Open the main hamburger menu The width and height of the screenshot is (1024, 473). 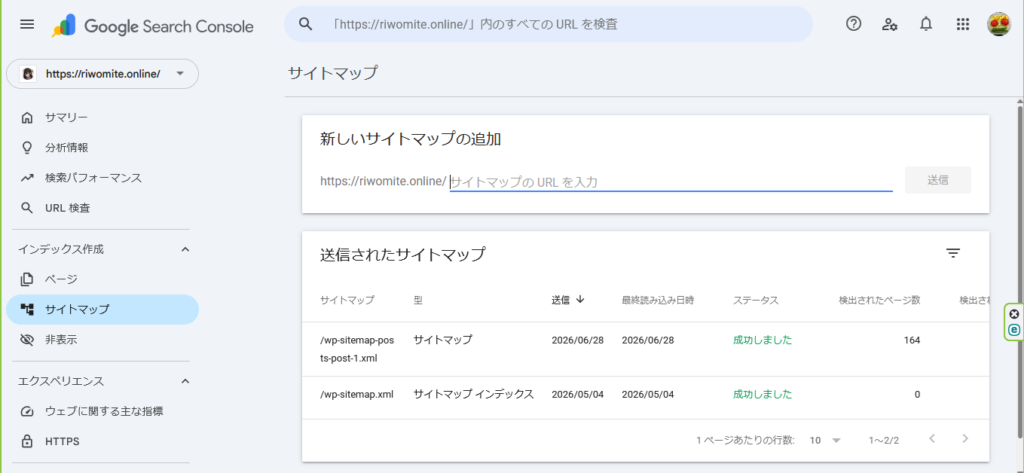pyautogui.click(x=27, y=25)
